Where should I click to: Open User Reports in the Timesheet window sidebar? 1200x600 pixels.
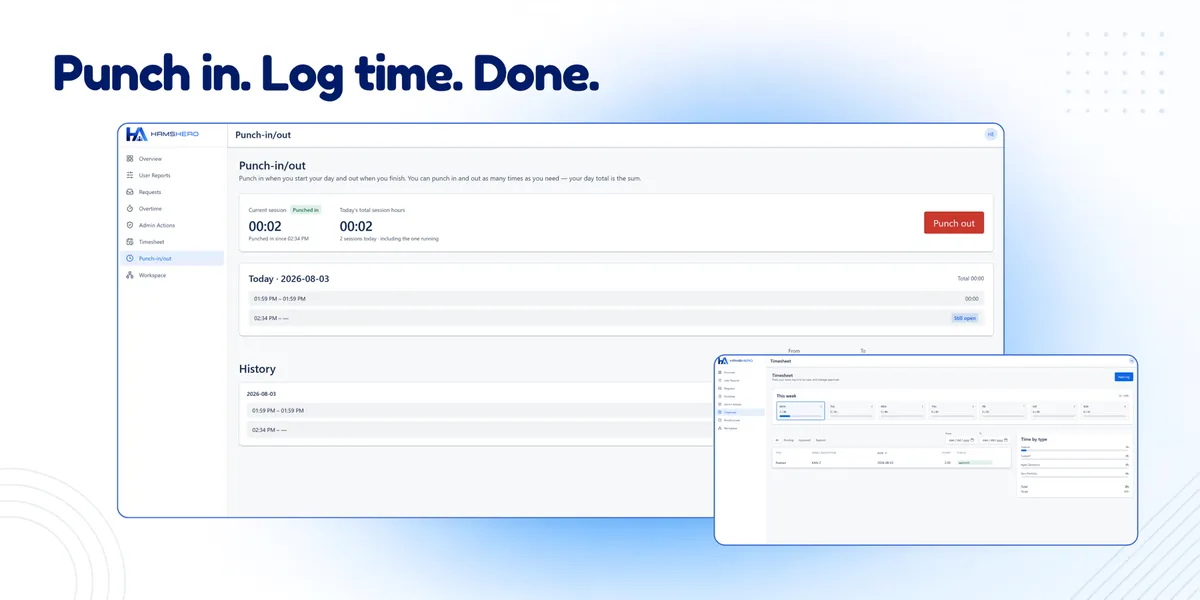click(x=740, y=380)
